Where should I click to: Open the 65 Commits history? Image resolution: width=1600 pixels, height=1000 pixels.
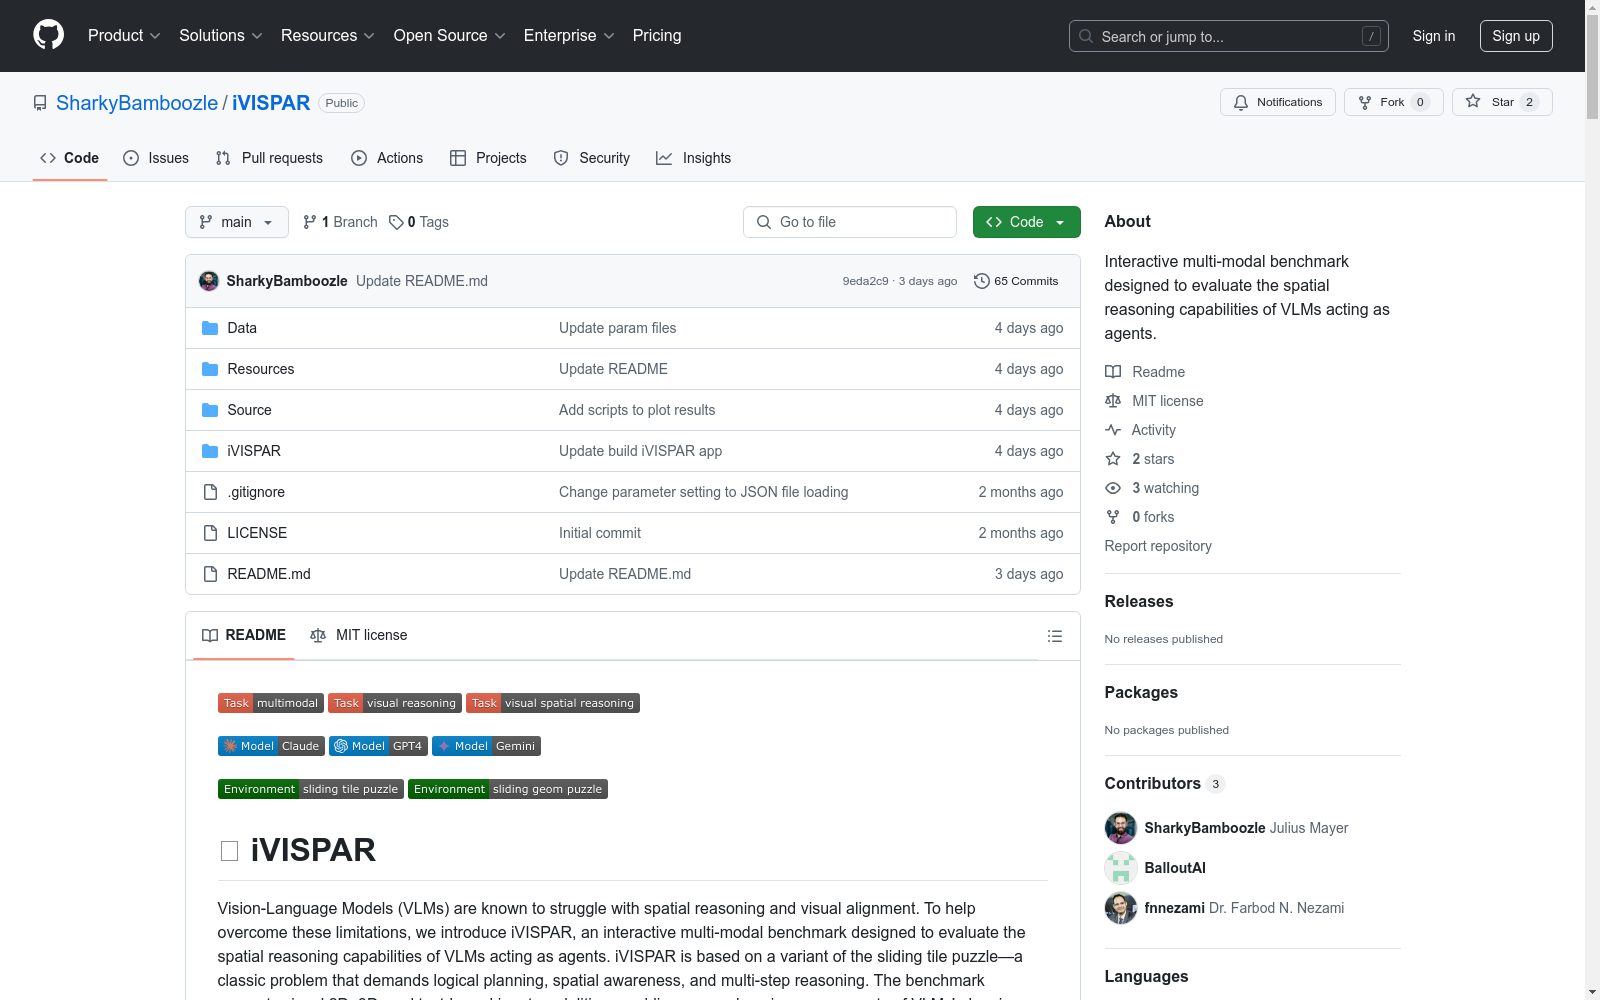point(1016,281)
